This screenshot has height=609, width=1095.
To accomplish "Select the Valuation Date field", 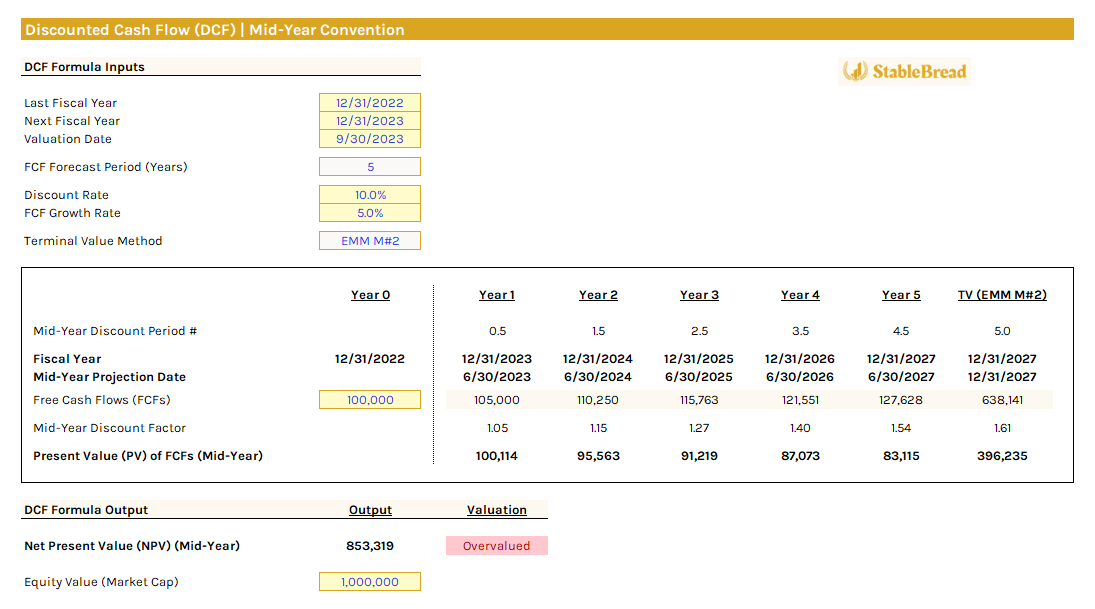I will pyautogui.click(x=370, y=138).
